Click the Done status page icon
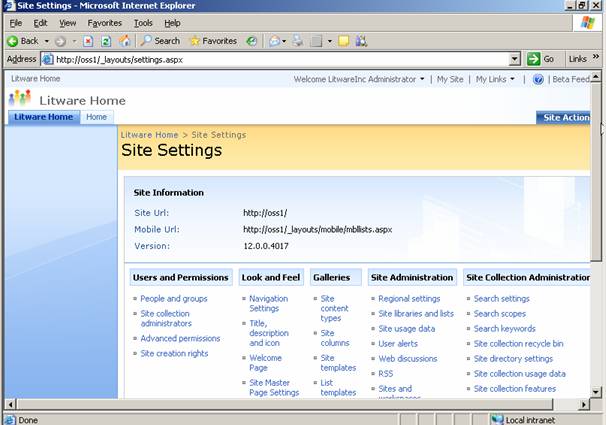 tap(10, 420)
